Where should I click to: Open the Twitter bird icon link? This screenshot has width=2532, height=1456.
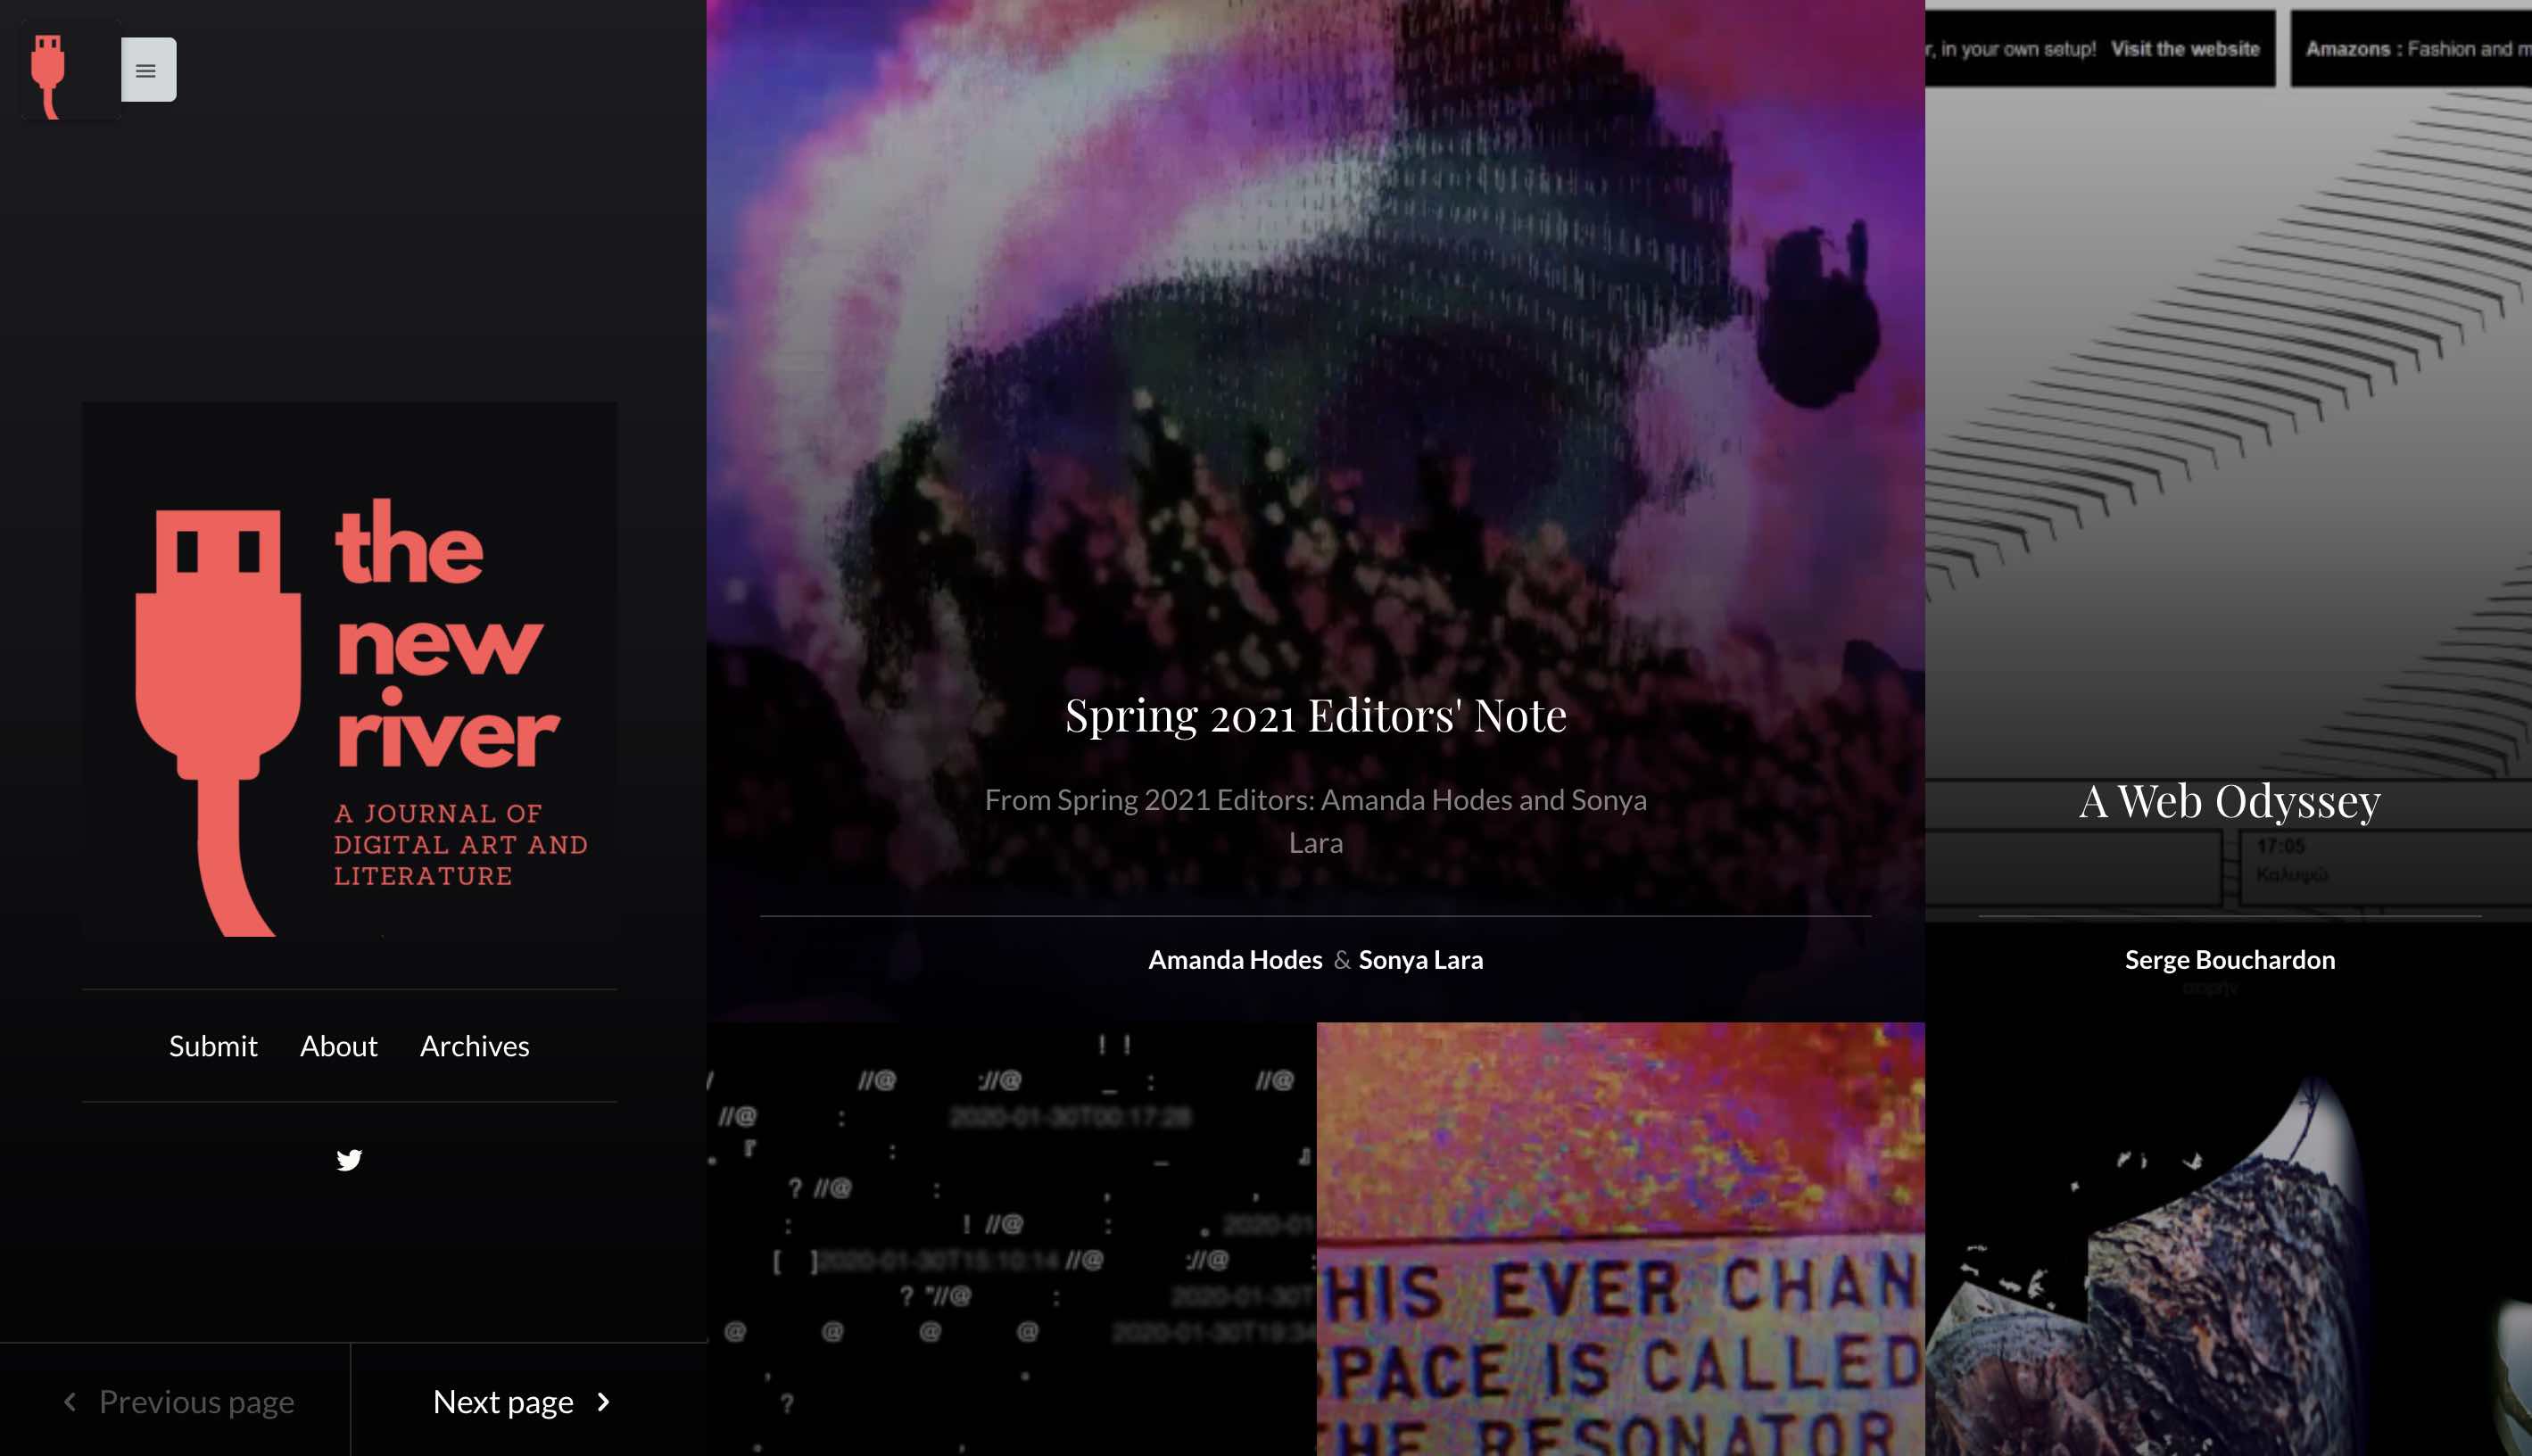349,1160
